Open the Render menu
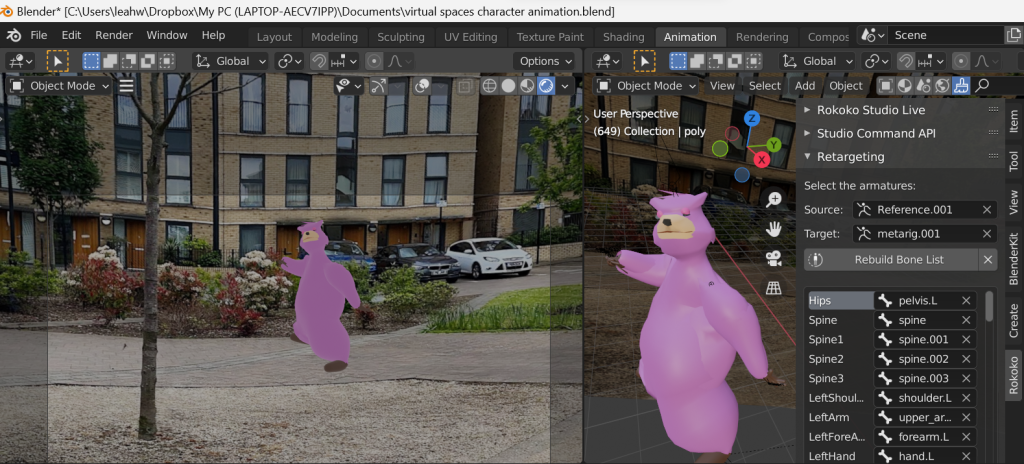The height and width of the screenshot is (464, 1024). pos(114,35)
